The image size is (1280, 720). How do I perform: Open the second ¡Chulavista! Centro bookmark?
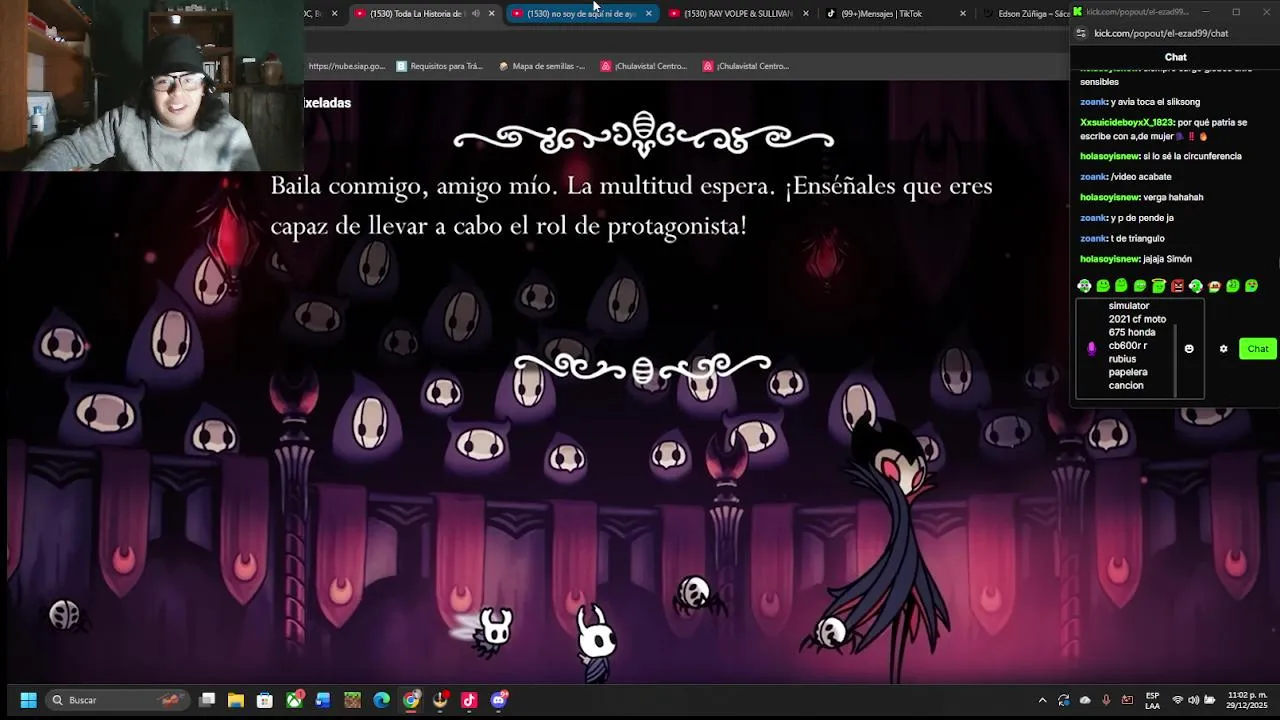(746, 66)
